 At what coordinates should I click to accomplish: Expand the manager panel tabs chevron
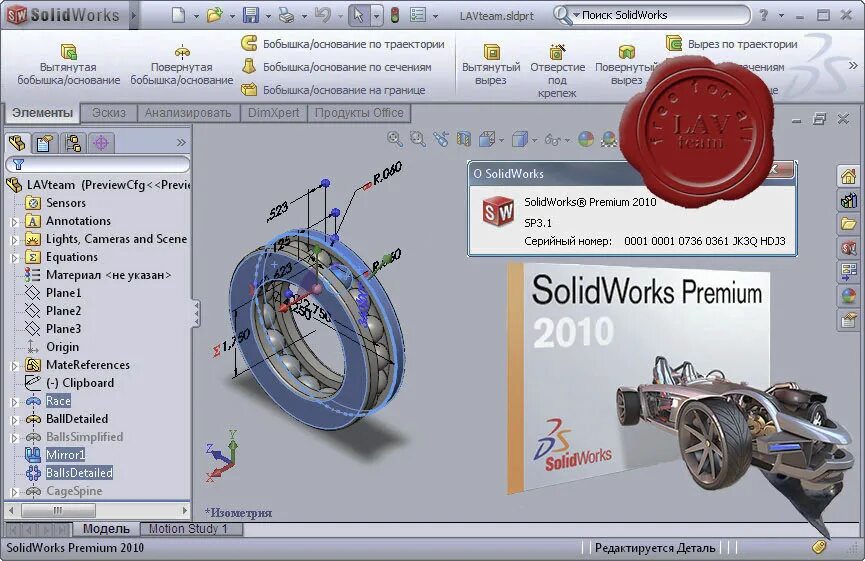[181, 143]
